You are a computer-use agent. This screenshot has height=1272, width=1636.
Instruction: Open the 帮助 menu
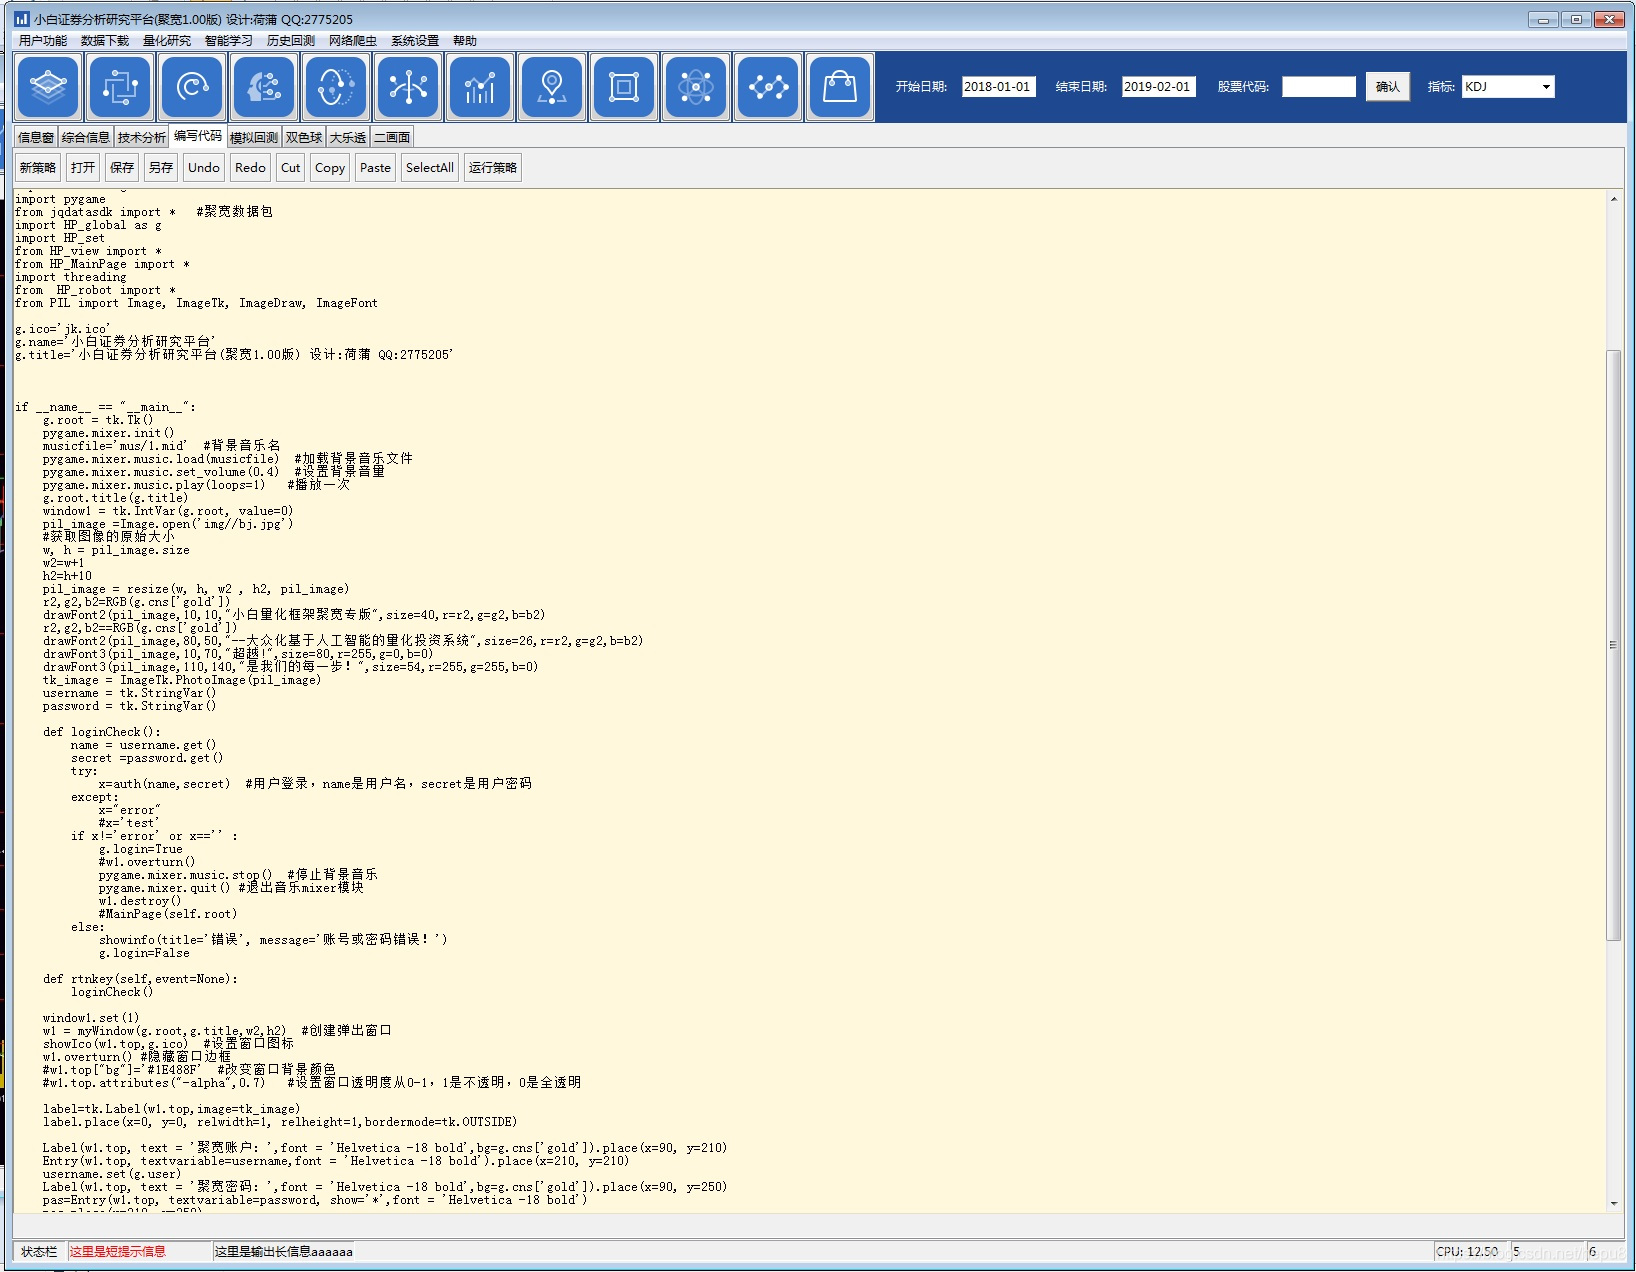pyautogui.click(x=465, y=41)
